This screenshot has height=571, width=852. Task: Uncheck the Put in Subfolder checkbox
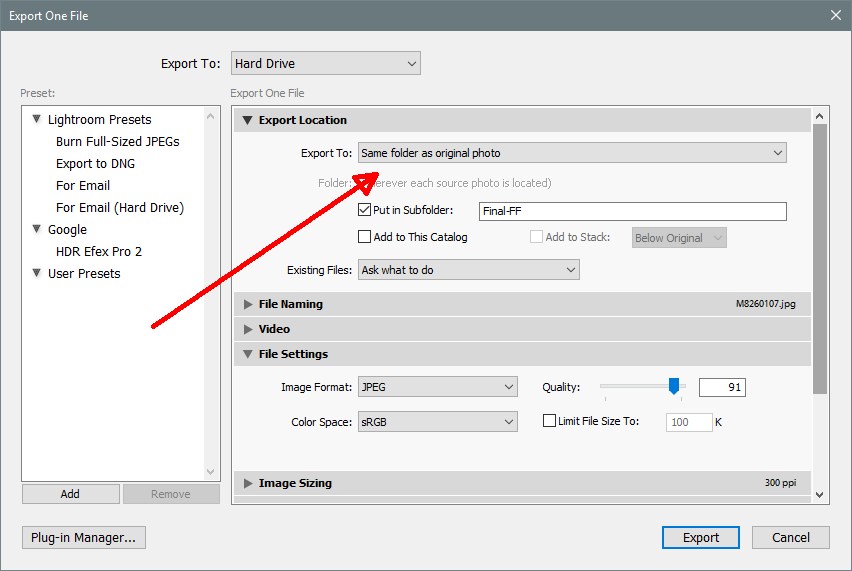365,210
